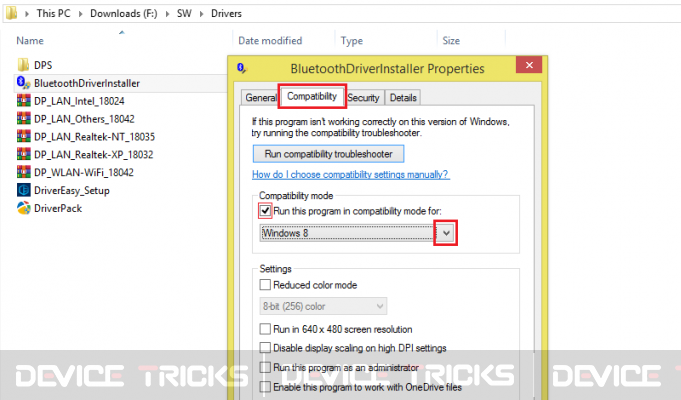Click the DP_WLAN-WiFi_18042 archive icon
This screenshot has height=400, width=681.
click(23, 172)
